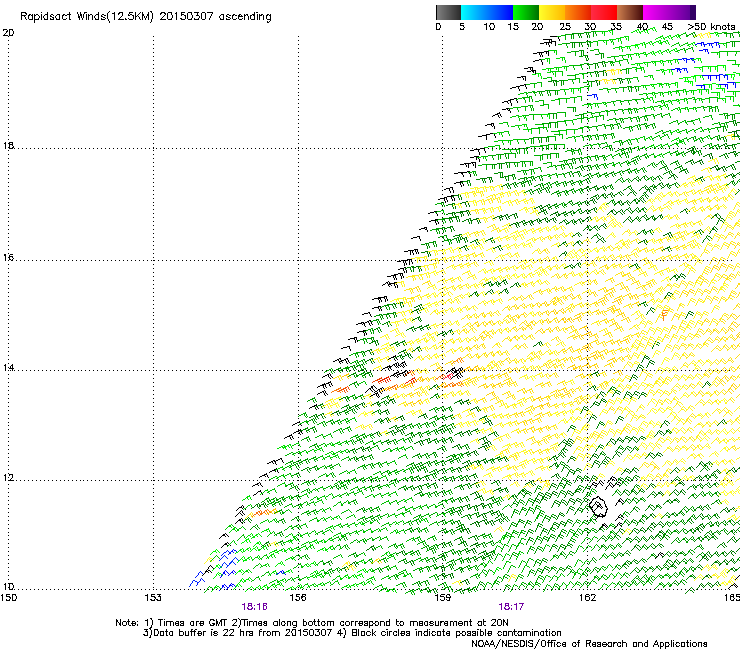Click the longitude label 150
740x650 pixels.
pyautogui.click(x=9, y=598)
